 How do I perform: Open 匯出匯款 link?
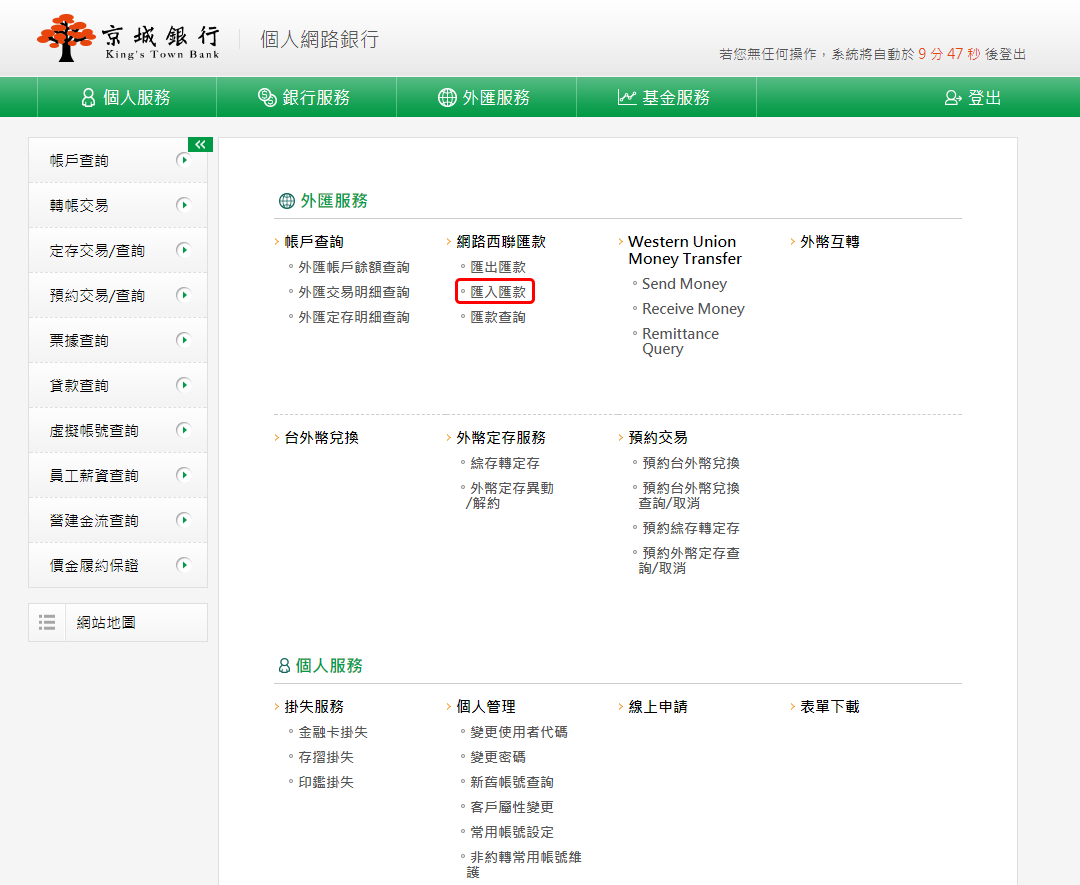coord(498,267)
